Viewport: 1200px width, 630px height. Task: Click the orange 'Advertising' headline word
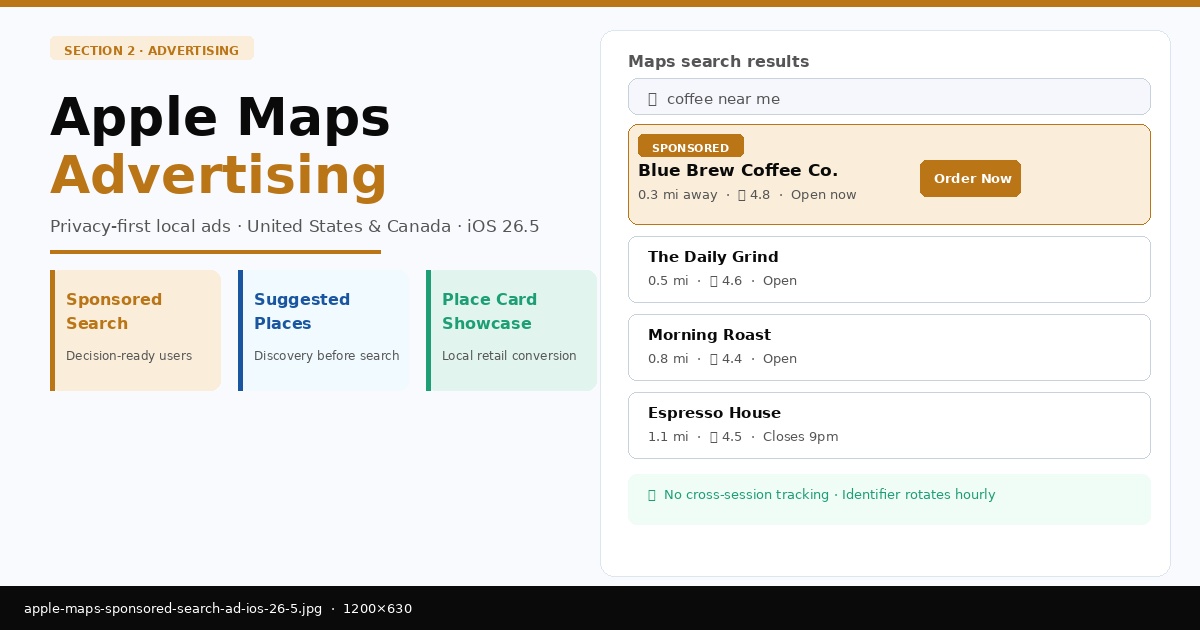coord(218,176)
